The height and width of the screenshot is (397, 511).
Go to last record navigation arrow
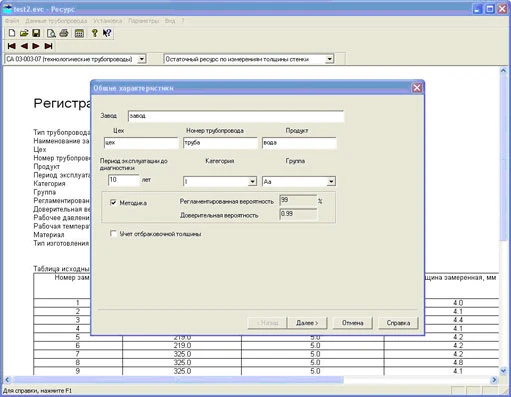click(49, 46)
